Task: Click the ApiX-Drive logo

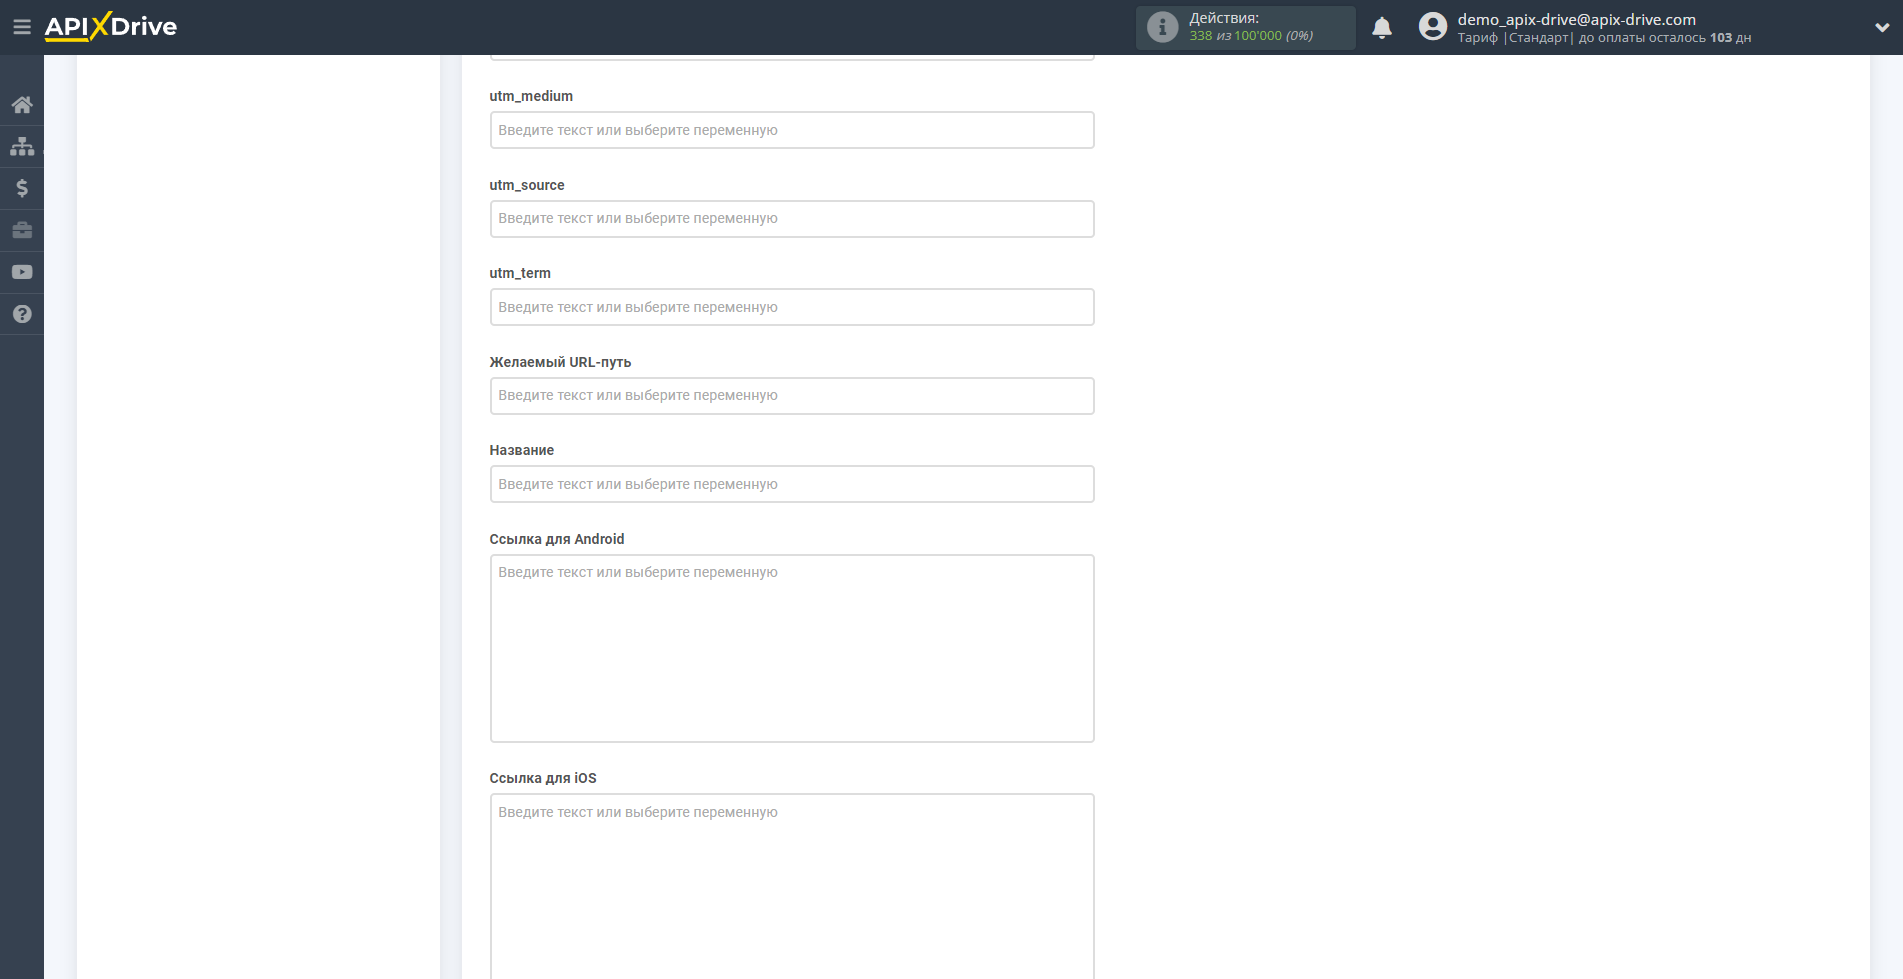Action: [x=111, y=27]
